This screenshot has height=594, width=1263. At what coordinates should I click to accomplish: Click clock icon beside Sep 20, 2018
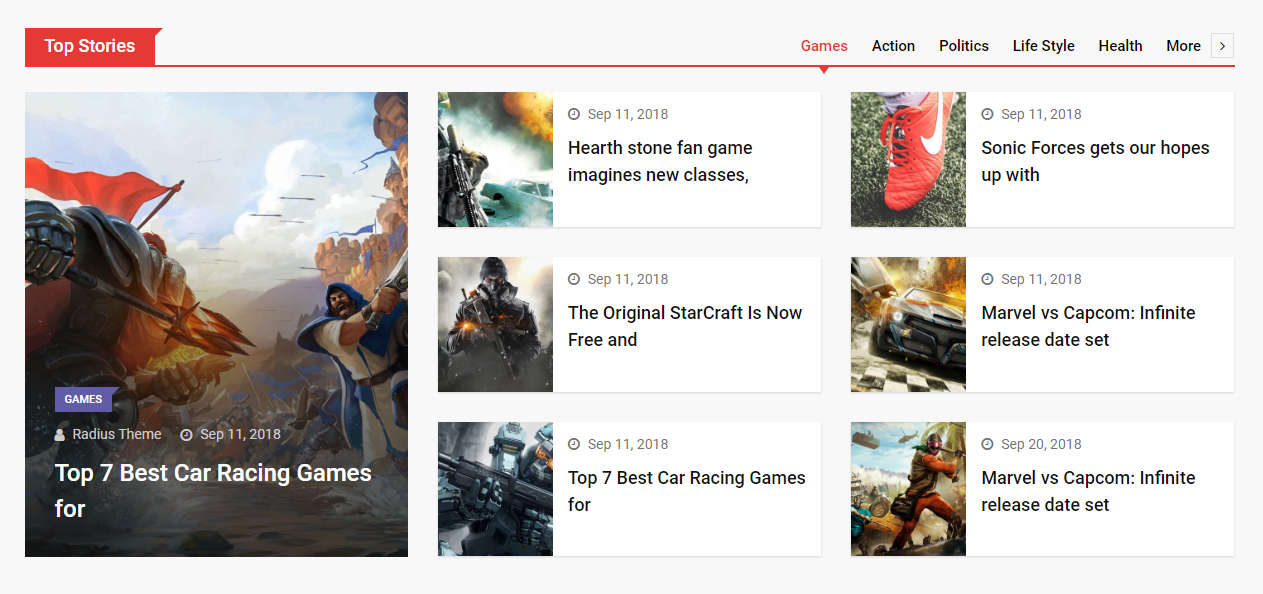tap(987, 444)
